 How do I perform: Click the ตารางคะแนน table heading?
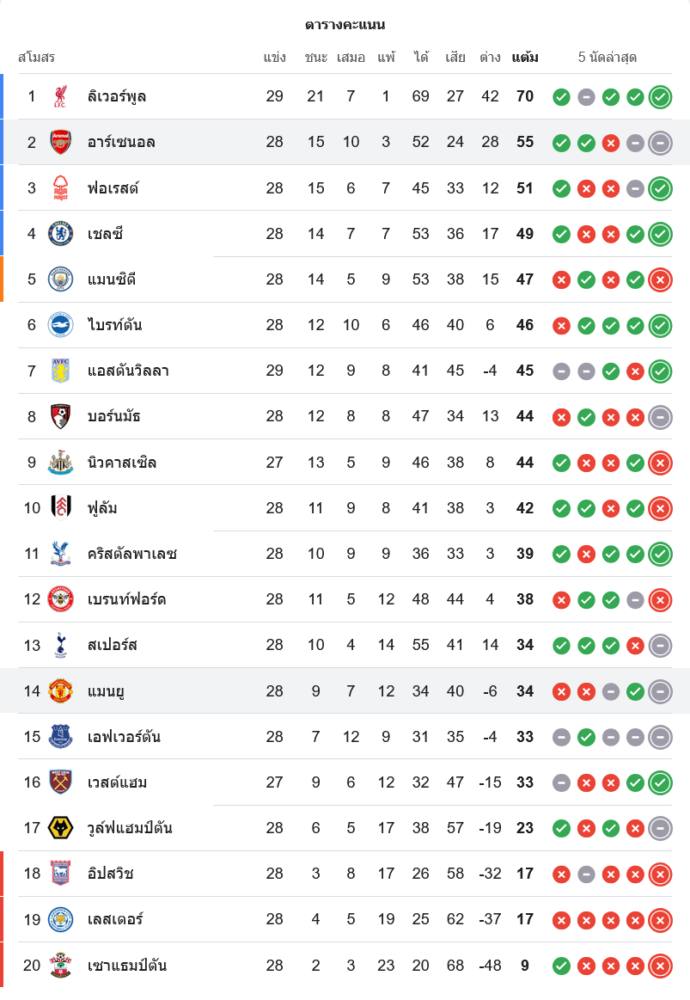[345, 24]
